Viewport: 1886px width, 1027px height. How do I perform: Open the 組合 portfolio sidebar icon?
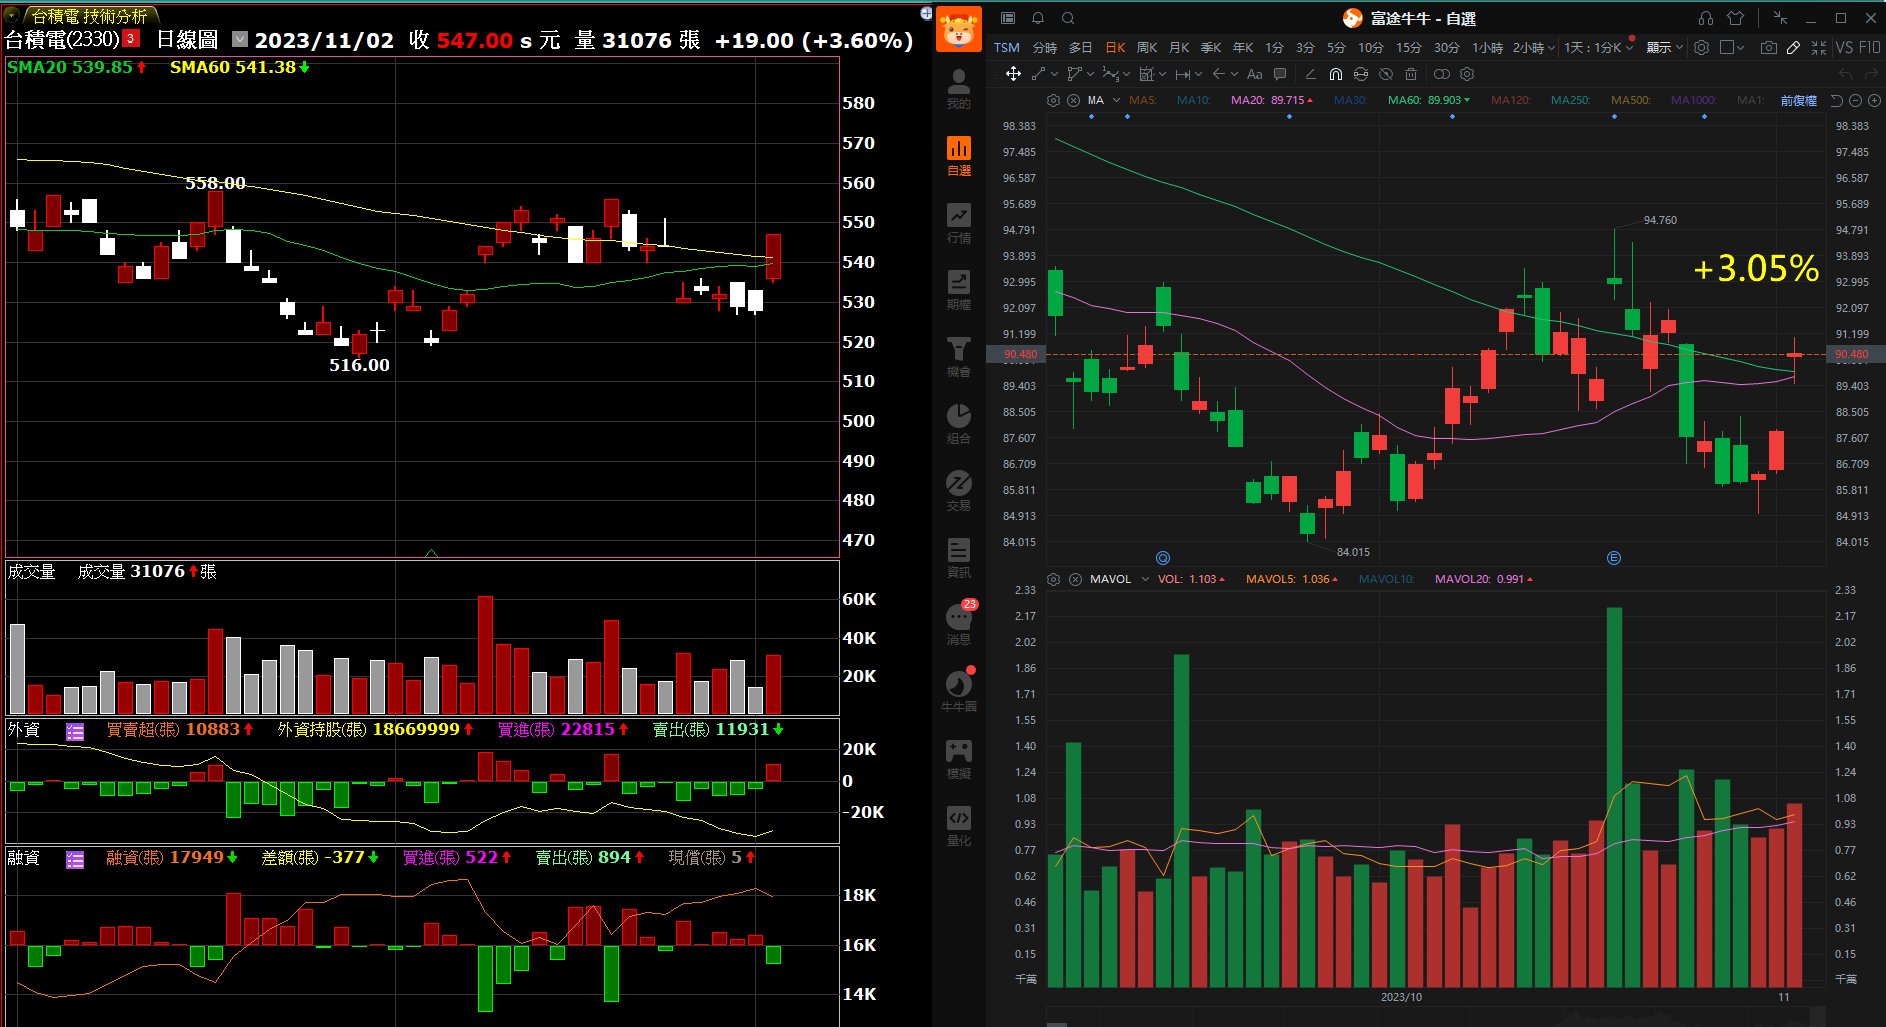(958, 423)
